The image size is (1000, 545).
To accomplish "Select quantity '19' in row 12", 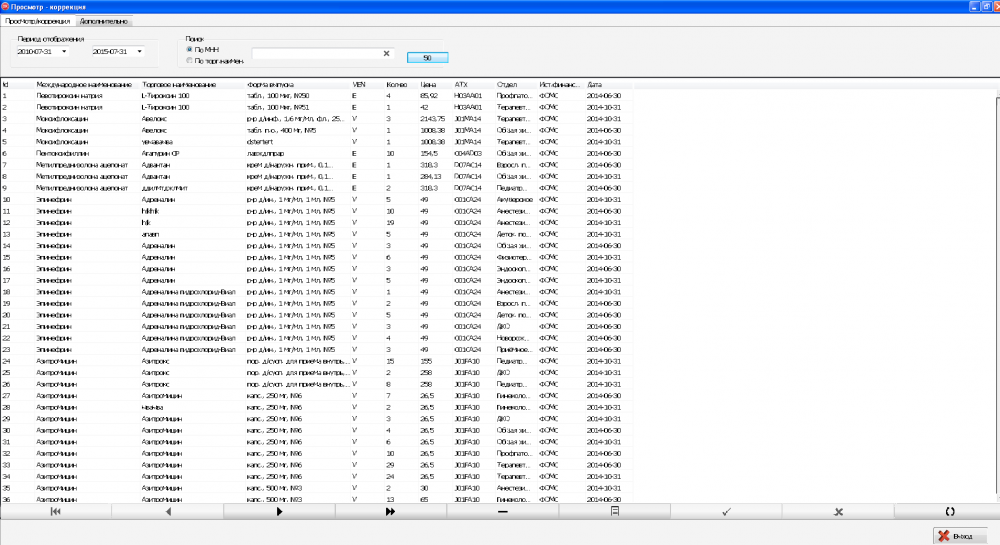I will [x=390, y=222].
